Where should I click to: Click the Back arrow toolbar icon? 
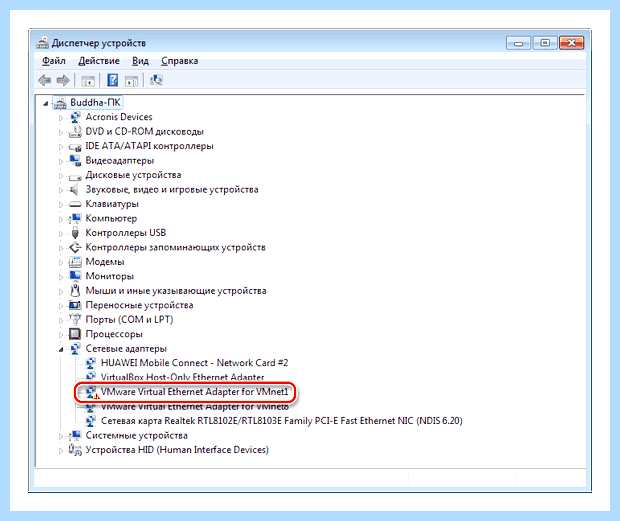45,81
